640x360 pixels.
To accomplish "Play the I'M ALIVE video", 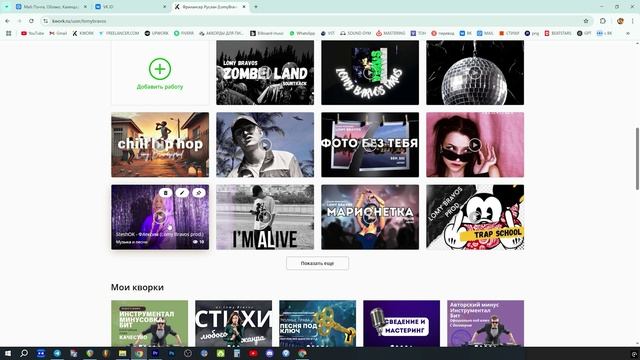I will (265, 217).
